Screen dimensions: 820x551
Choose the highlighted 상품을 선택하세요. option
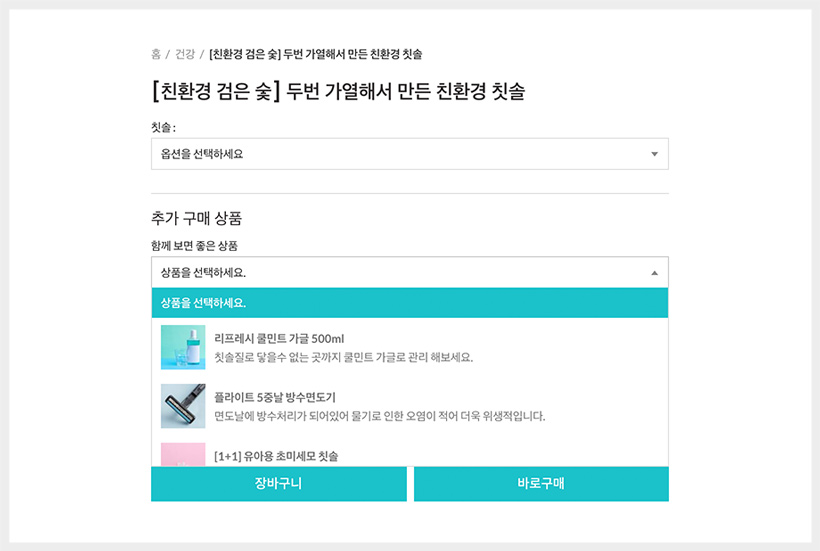point(409,303)
